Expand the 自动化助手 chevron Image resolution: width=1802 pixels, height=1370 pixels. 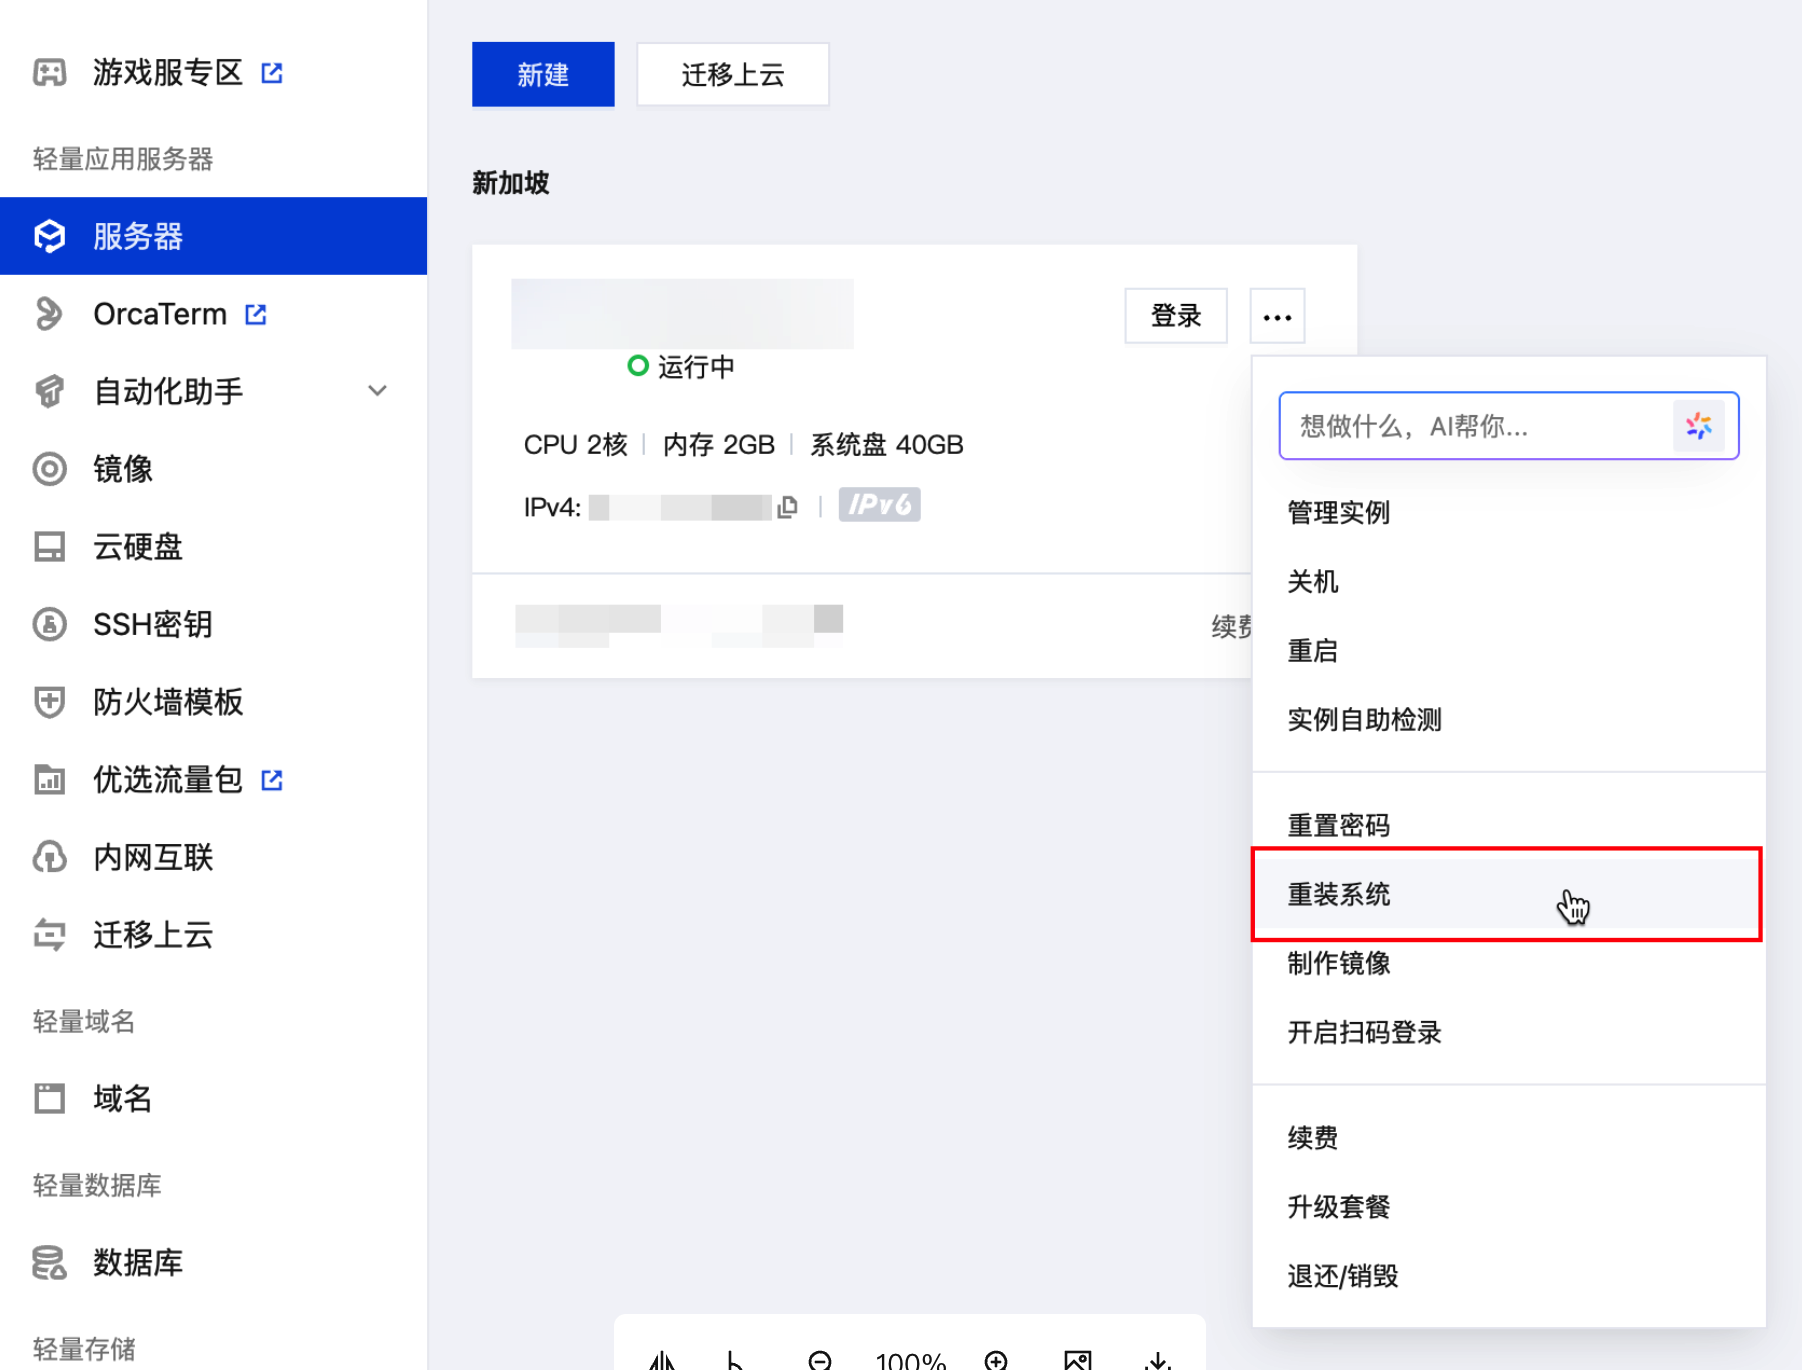(377, 391)
